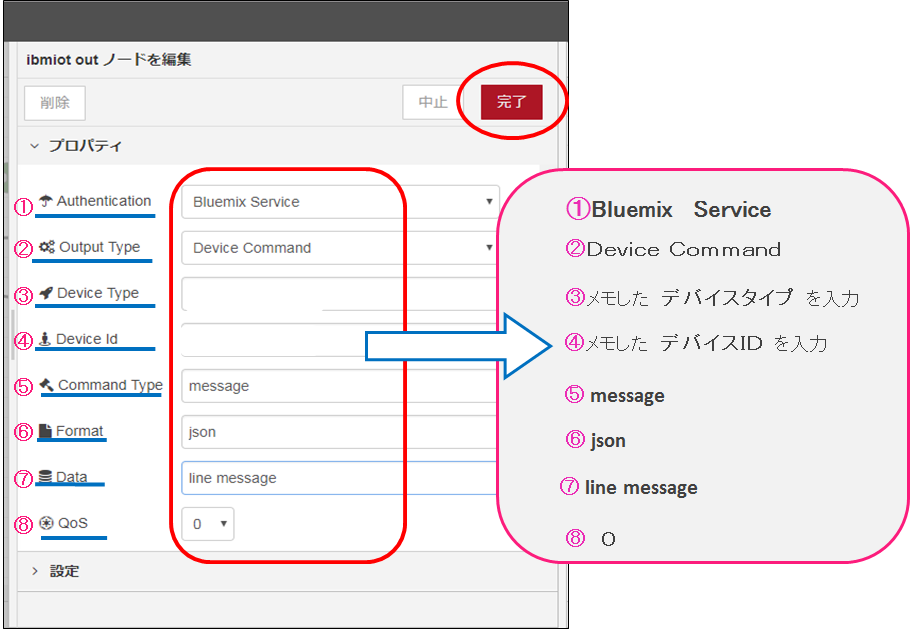Click the asterisk icon beside QoS

coord(46,523)
